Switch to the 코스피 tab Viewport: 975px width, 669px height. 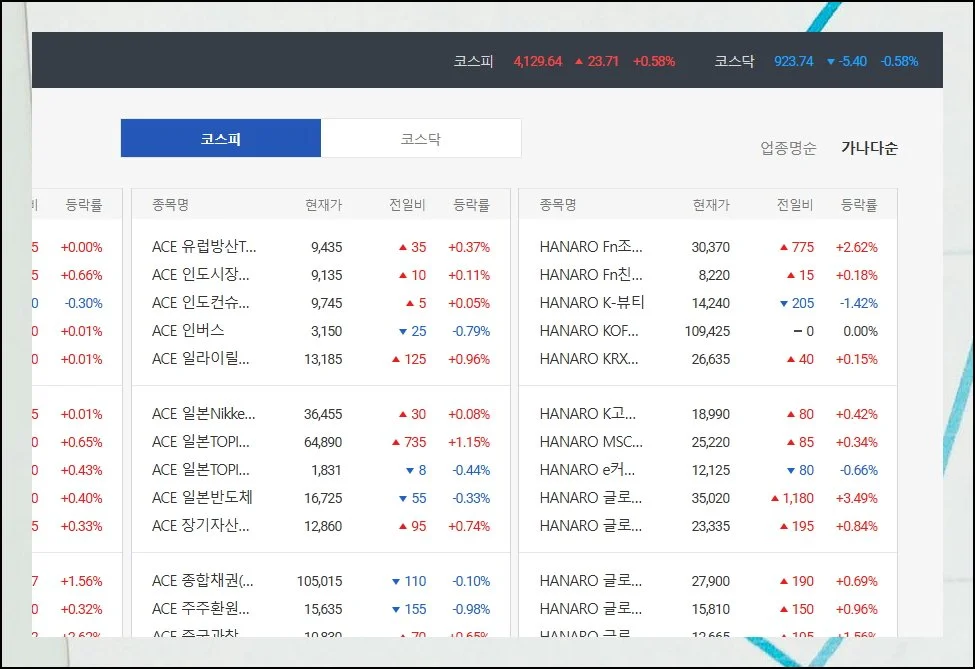(220, 139)
